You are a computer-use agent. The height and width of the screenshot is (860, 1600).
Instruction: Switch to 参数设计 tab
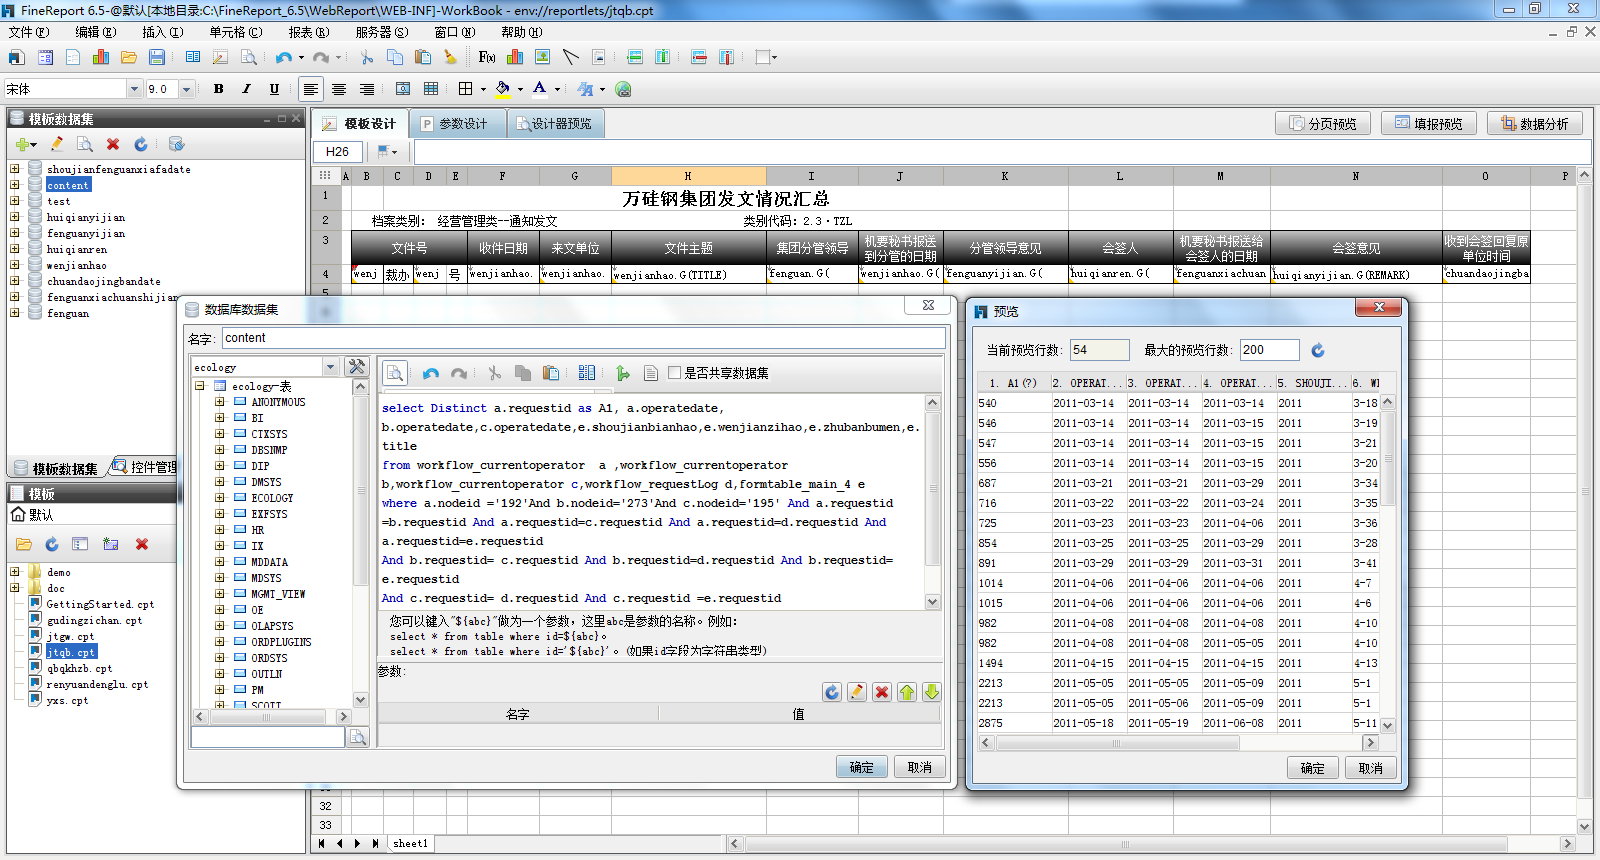[458, 124]
